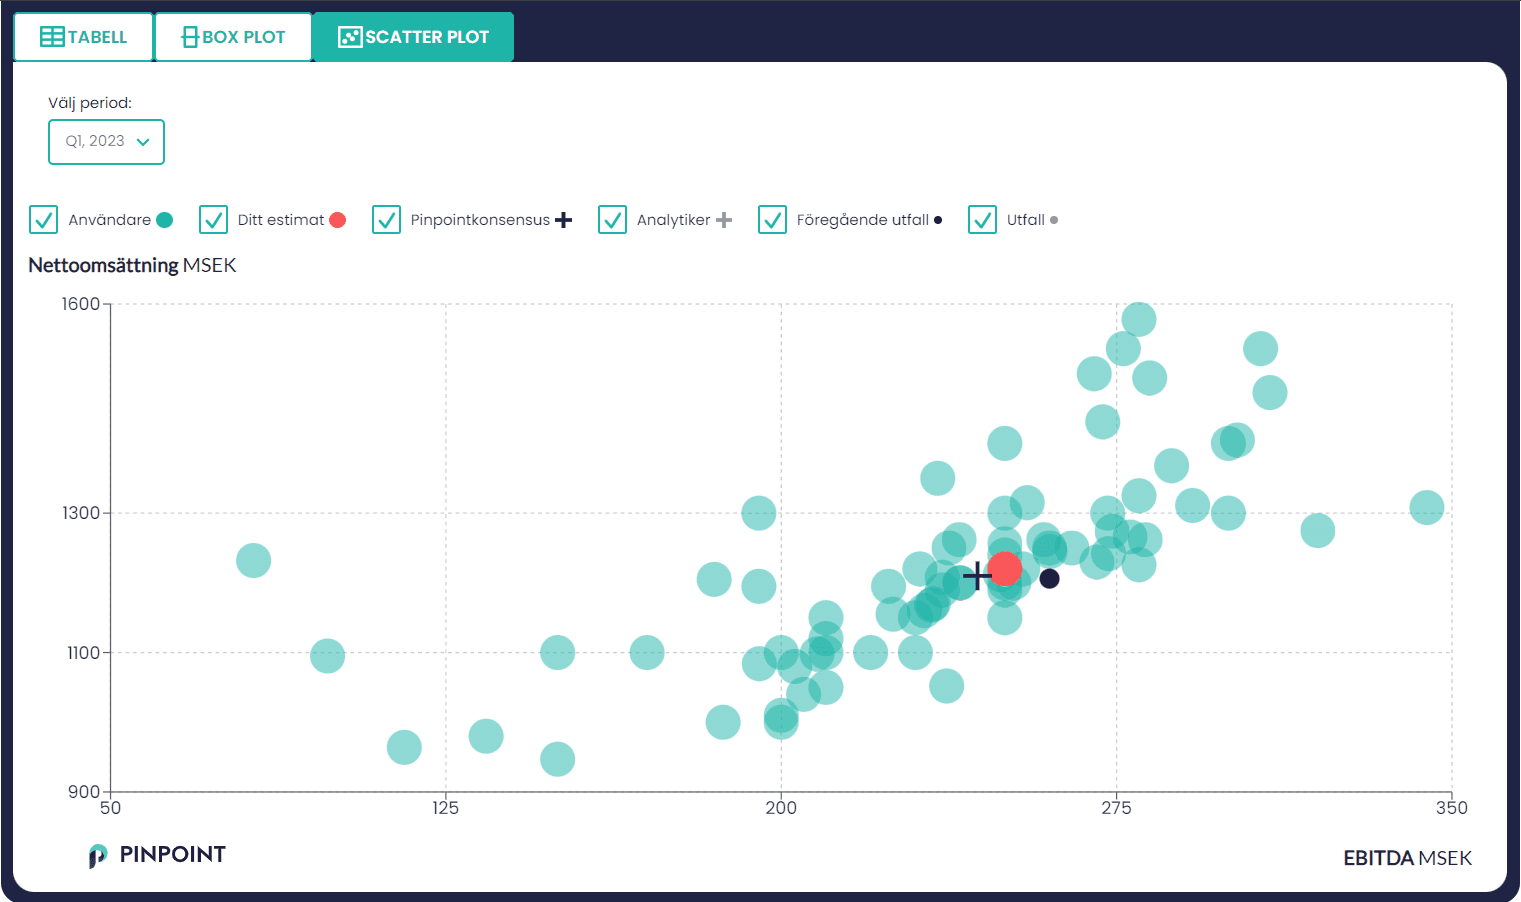The width and height of the screenshot is (1521, 902).
Task: Click the dark Pinpointkonsensus plus icon in legend
Action: (564, 220)
